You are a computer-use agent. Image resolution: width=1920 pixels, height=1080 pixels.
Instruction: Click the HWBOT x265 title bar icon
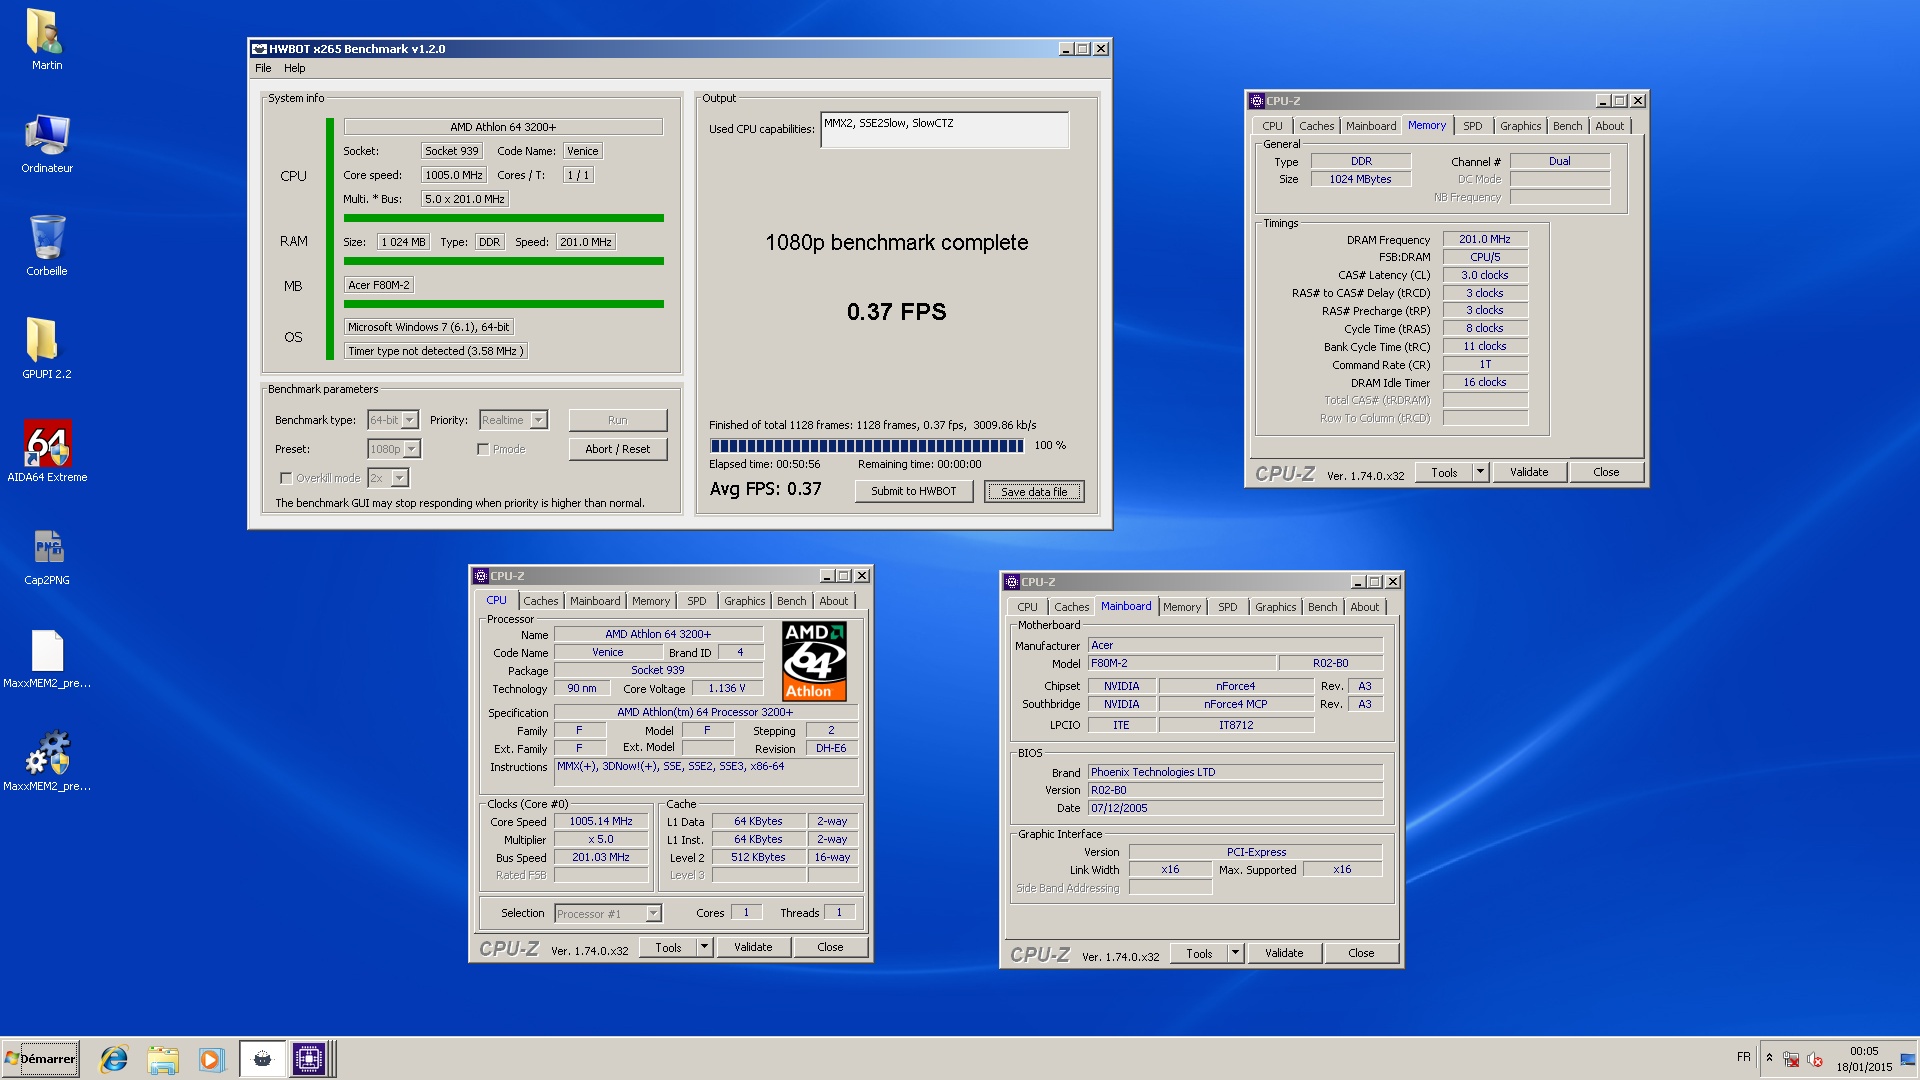point(259,49)
